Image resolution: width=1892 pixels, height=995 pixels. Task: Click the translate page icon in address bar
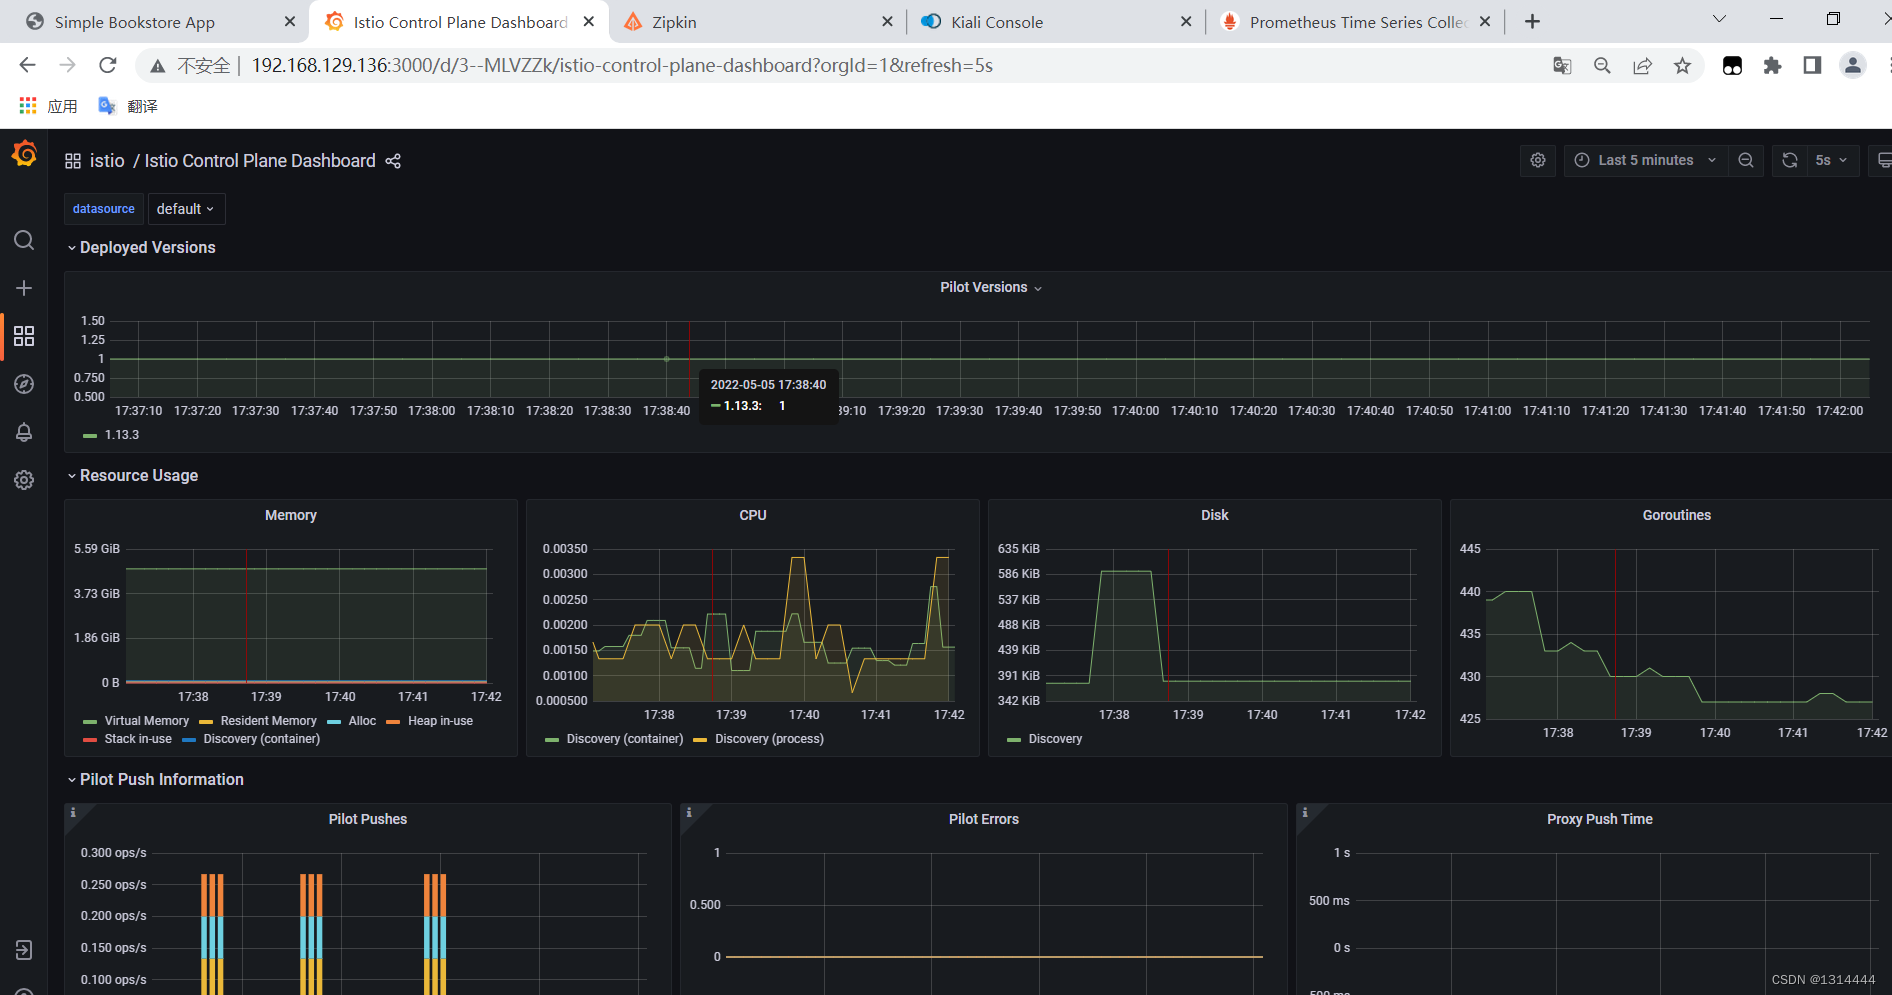[1562, 65]
